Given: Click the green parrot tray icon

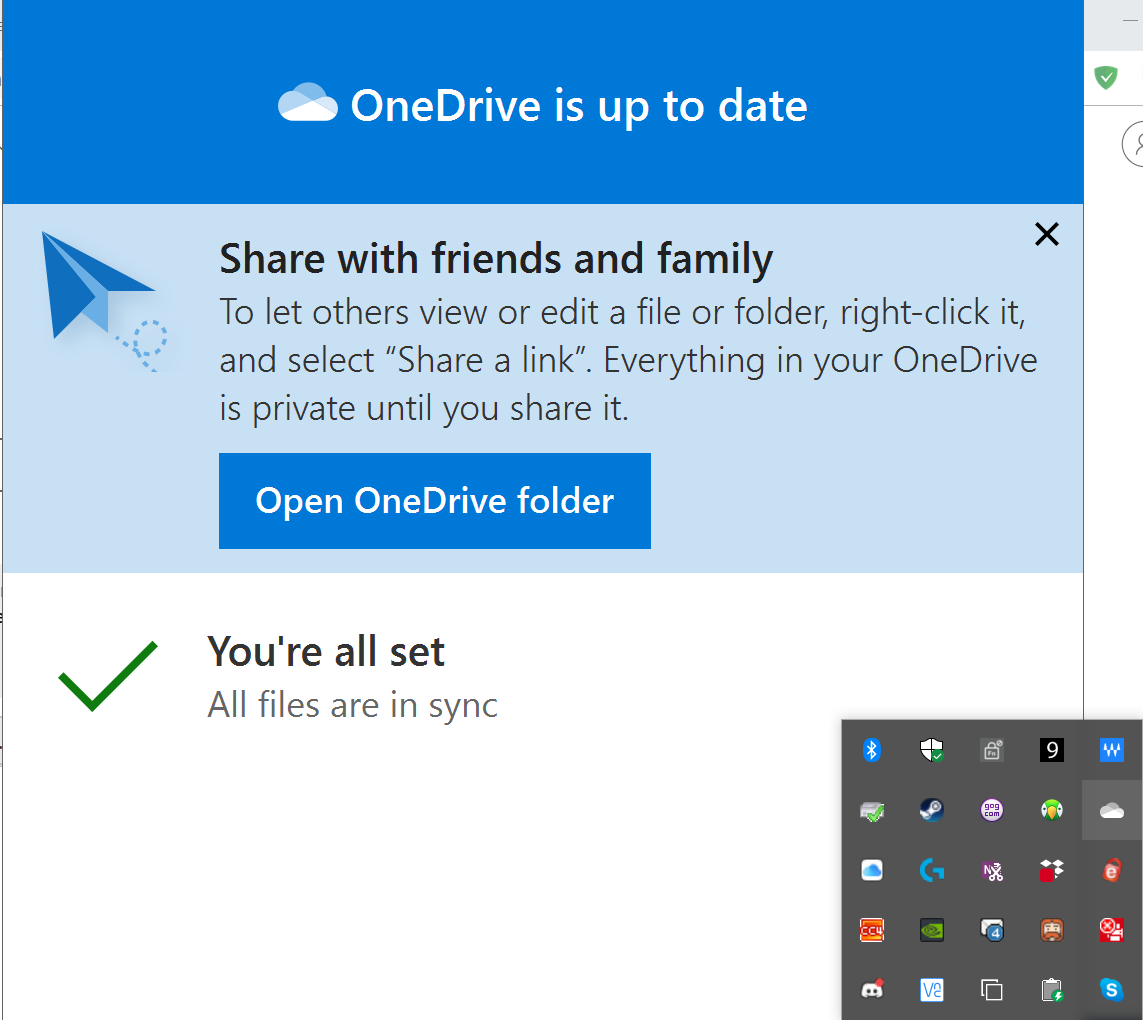Looking at the screenshot, I should (x=1052, y=810).
